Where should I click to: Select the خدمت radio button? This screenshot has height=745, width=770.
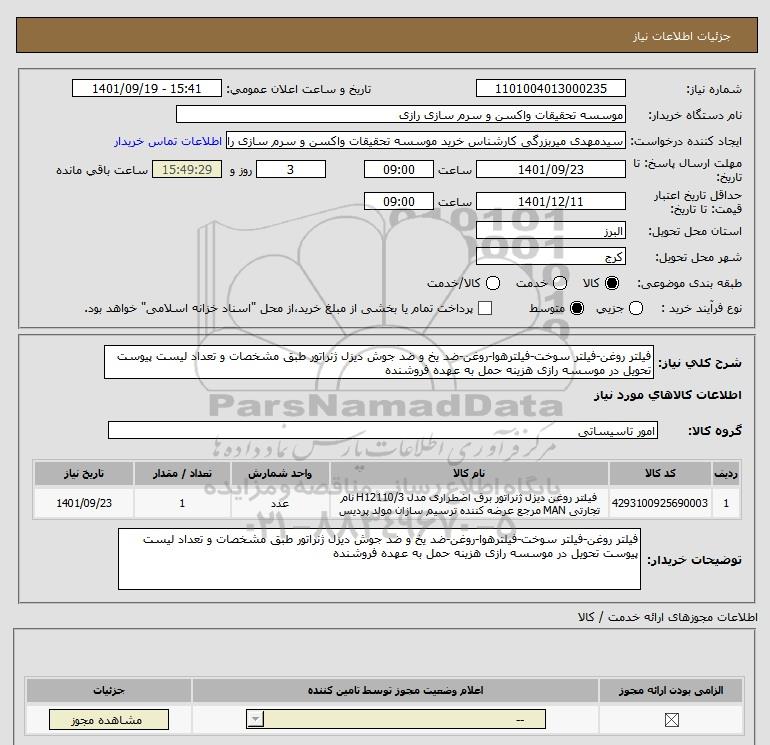tap(560, 283)
